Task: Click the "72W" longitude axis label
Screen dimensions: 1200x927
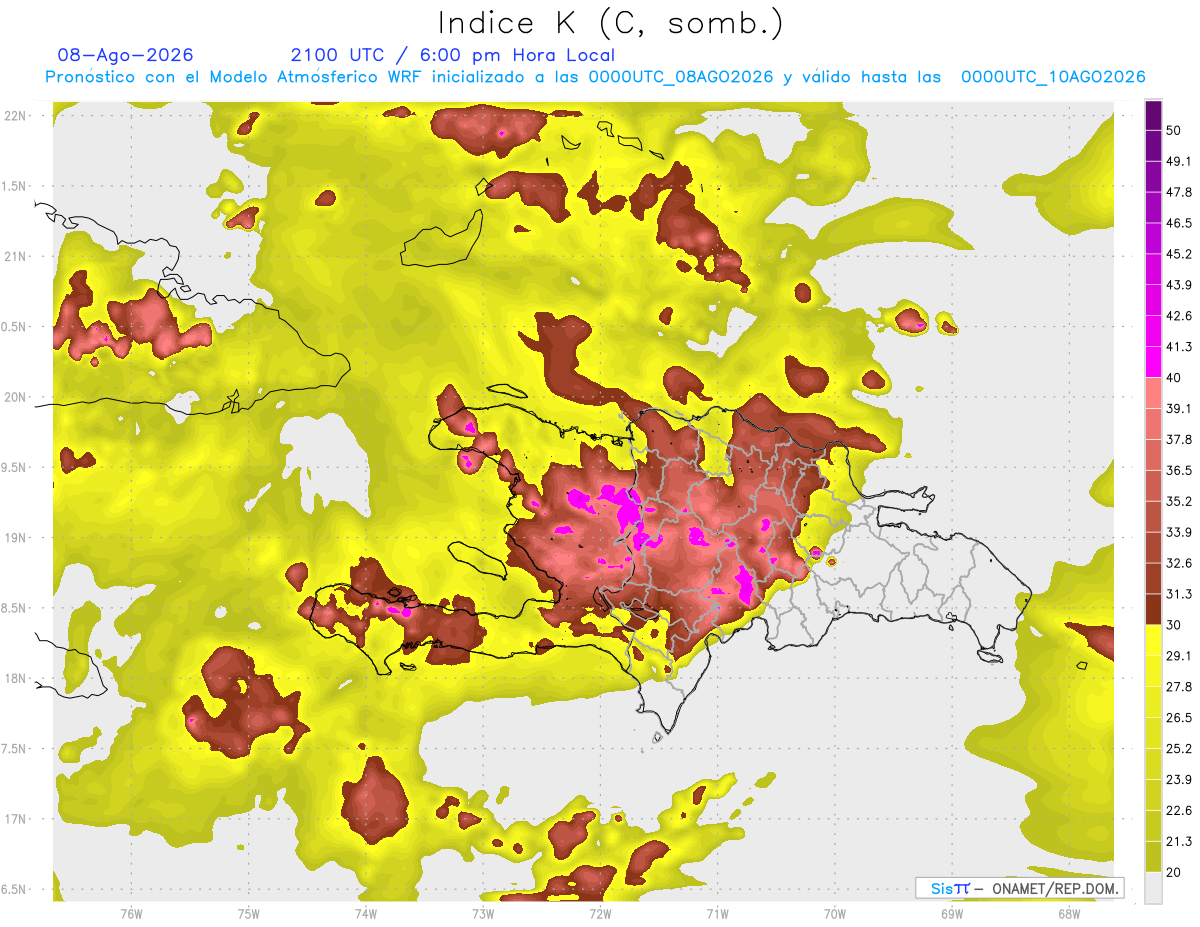Action: 600,913
